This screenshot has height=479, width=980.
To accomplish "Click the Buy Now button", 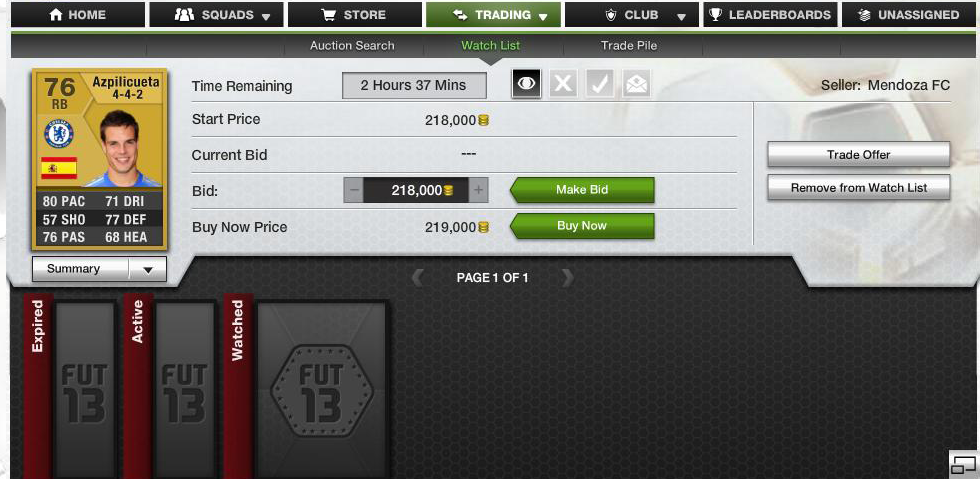I will click(x=582, y=226).
